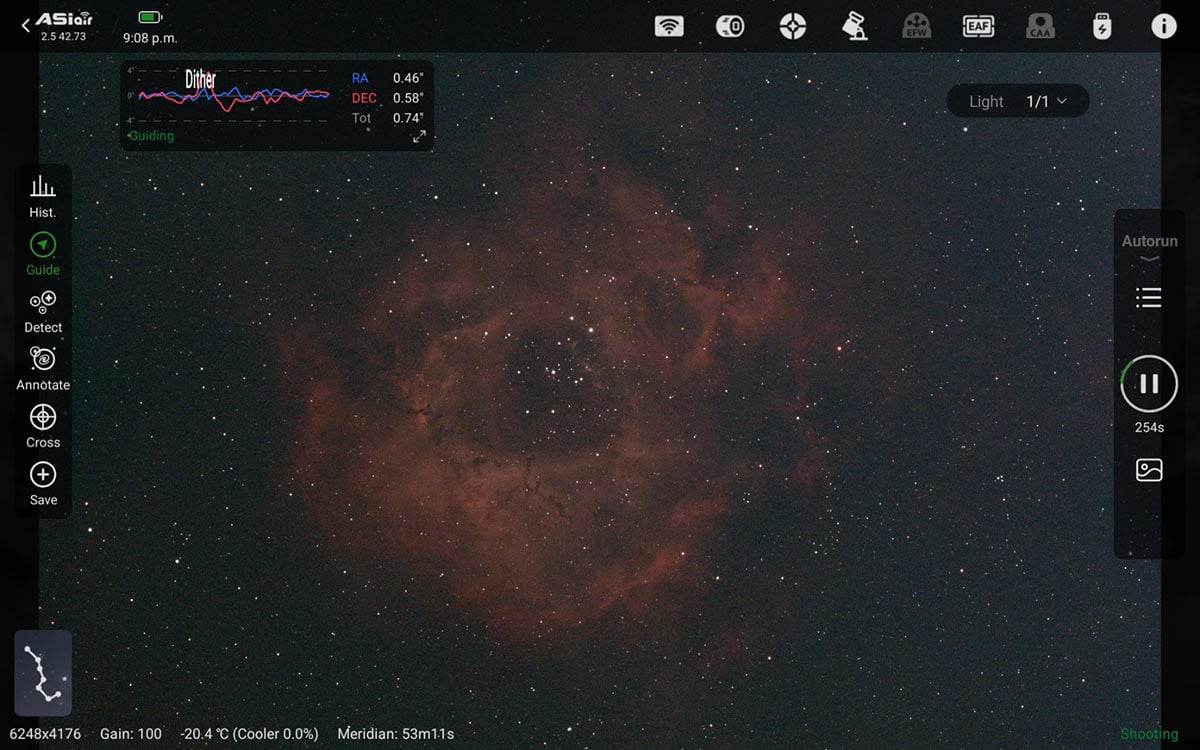1200x750 pixels.
Task: Open the histogram panel via Hist
Action: (x=42, y=193)
